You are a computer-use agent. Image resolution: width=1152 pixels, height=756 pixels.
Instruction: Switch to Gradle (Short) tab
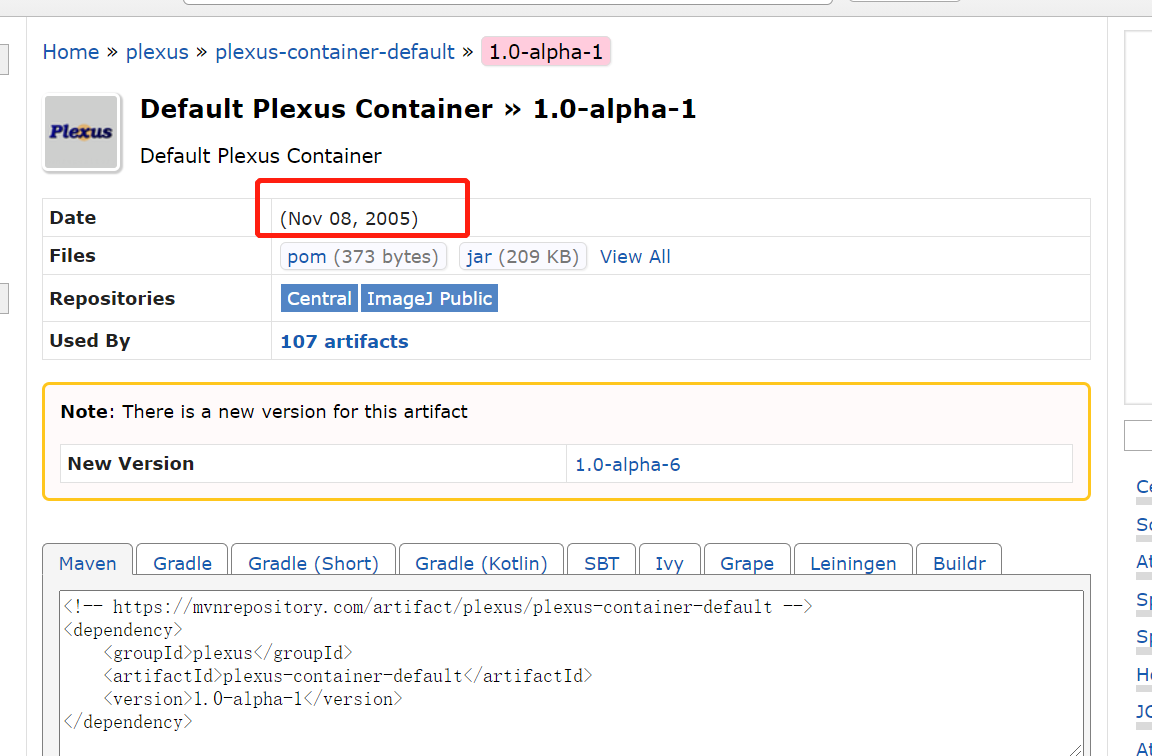tap(313, 563)
